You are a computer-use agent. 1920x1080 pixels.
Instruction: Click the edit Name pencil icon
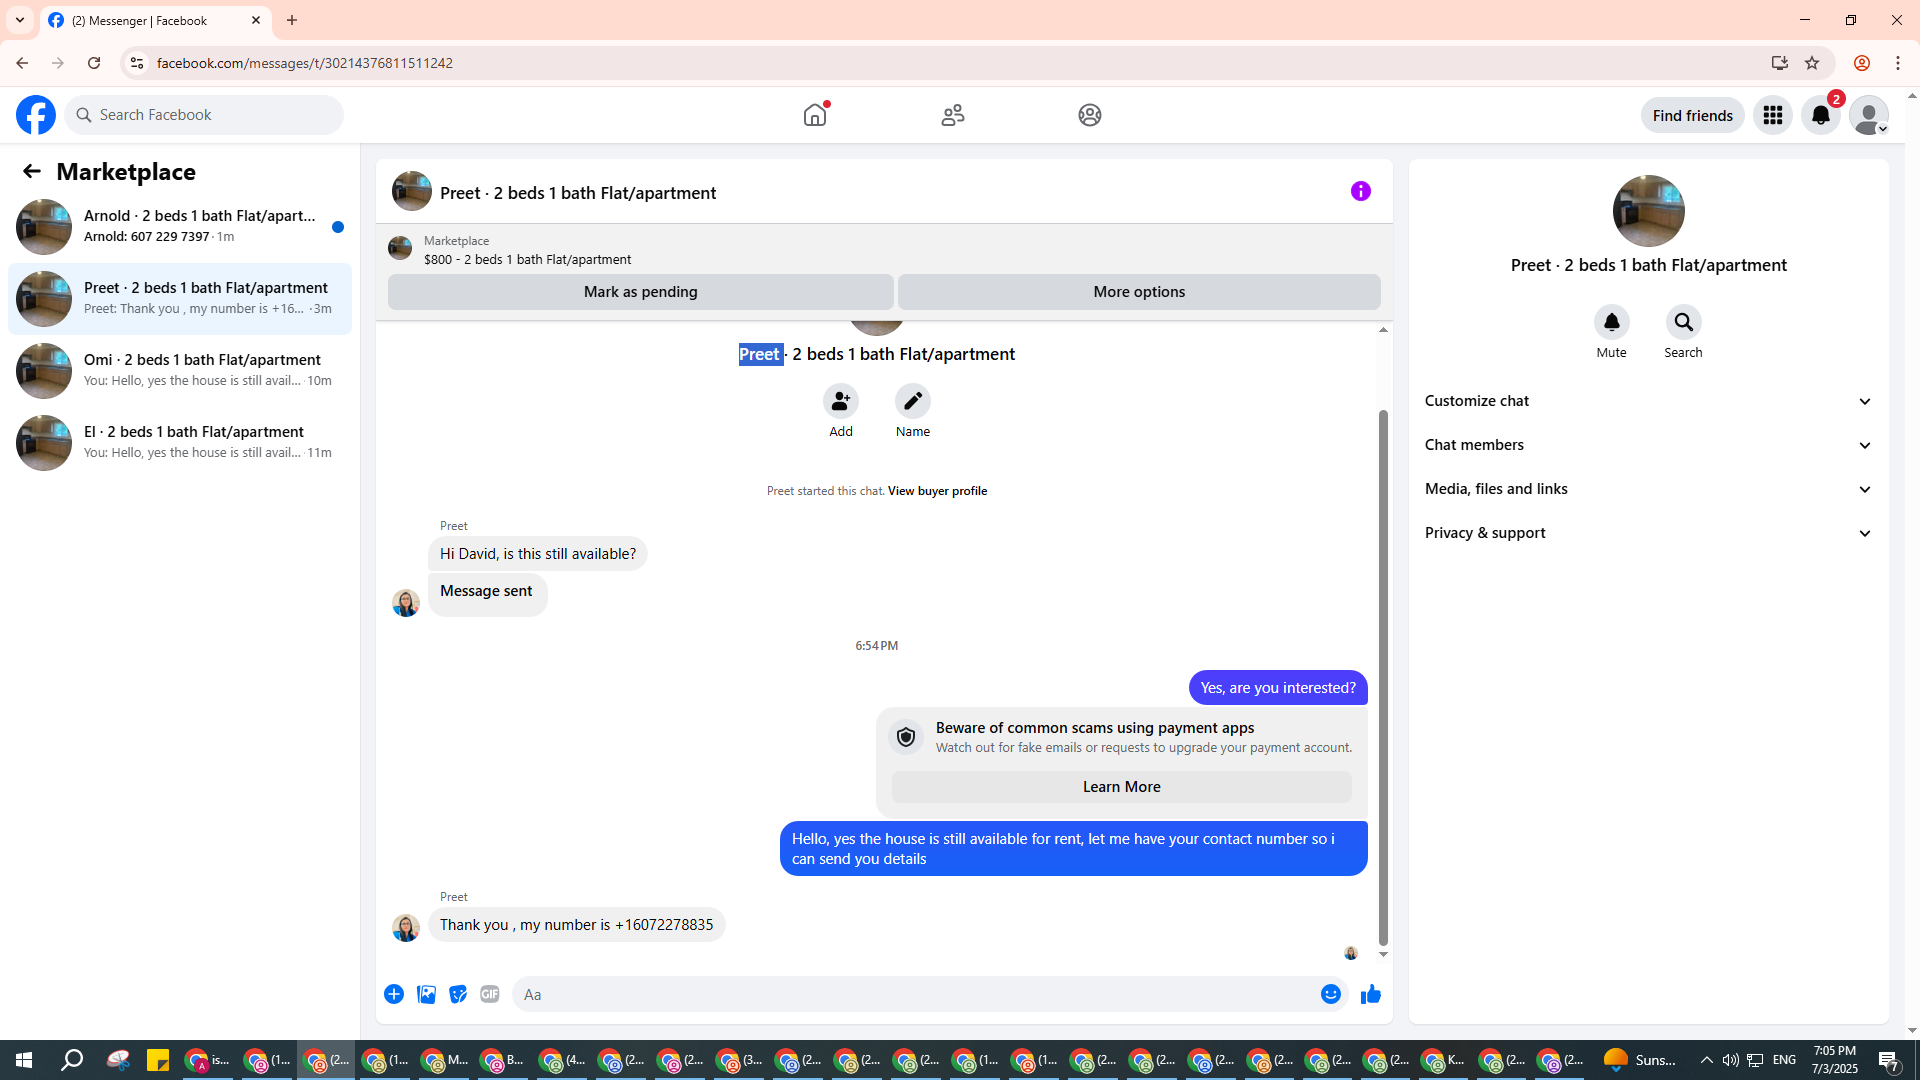912,401
